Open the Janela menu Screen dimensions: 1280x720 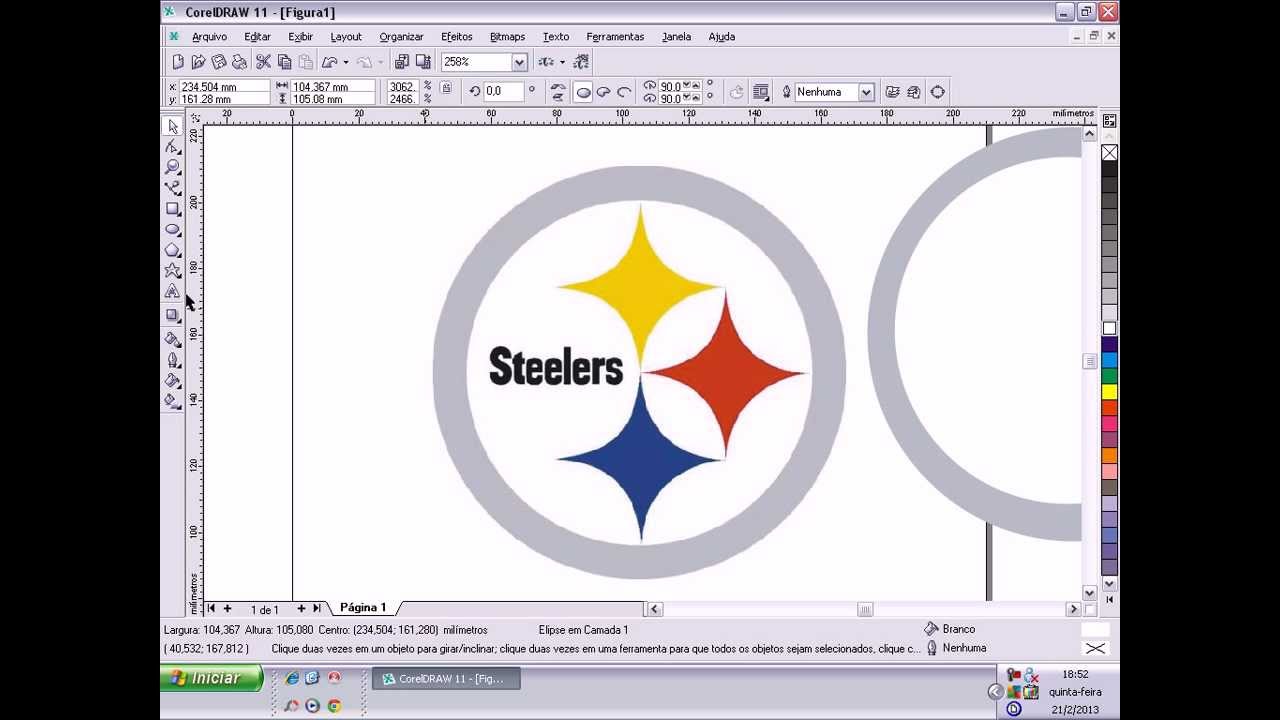[x=676, y=37]
